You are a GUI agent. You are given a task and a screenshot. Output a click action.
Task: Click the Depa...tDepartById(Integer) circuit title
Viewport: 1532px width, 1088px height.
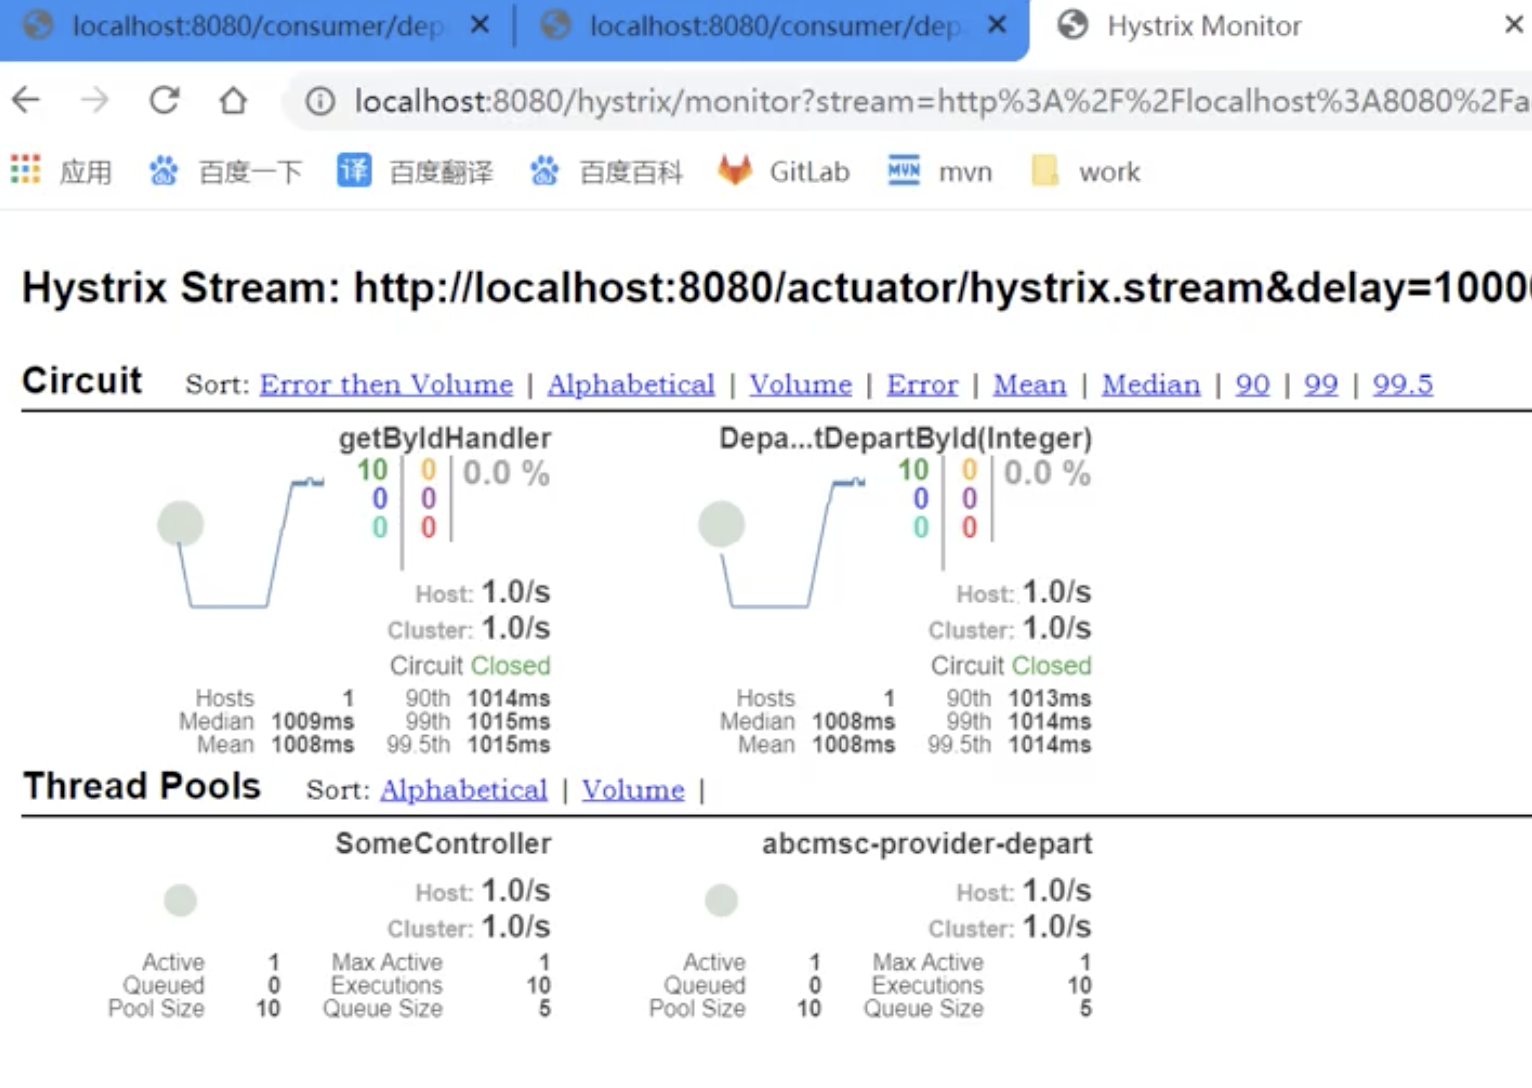pos(906,438)
